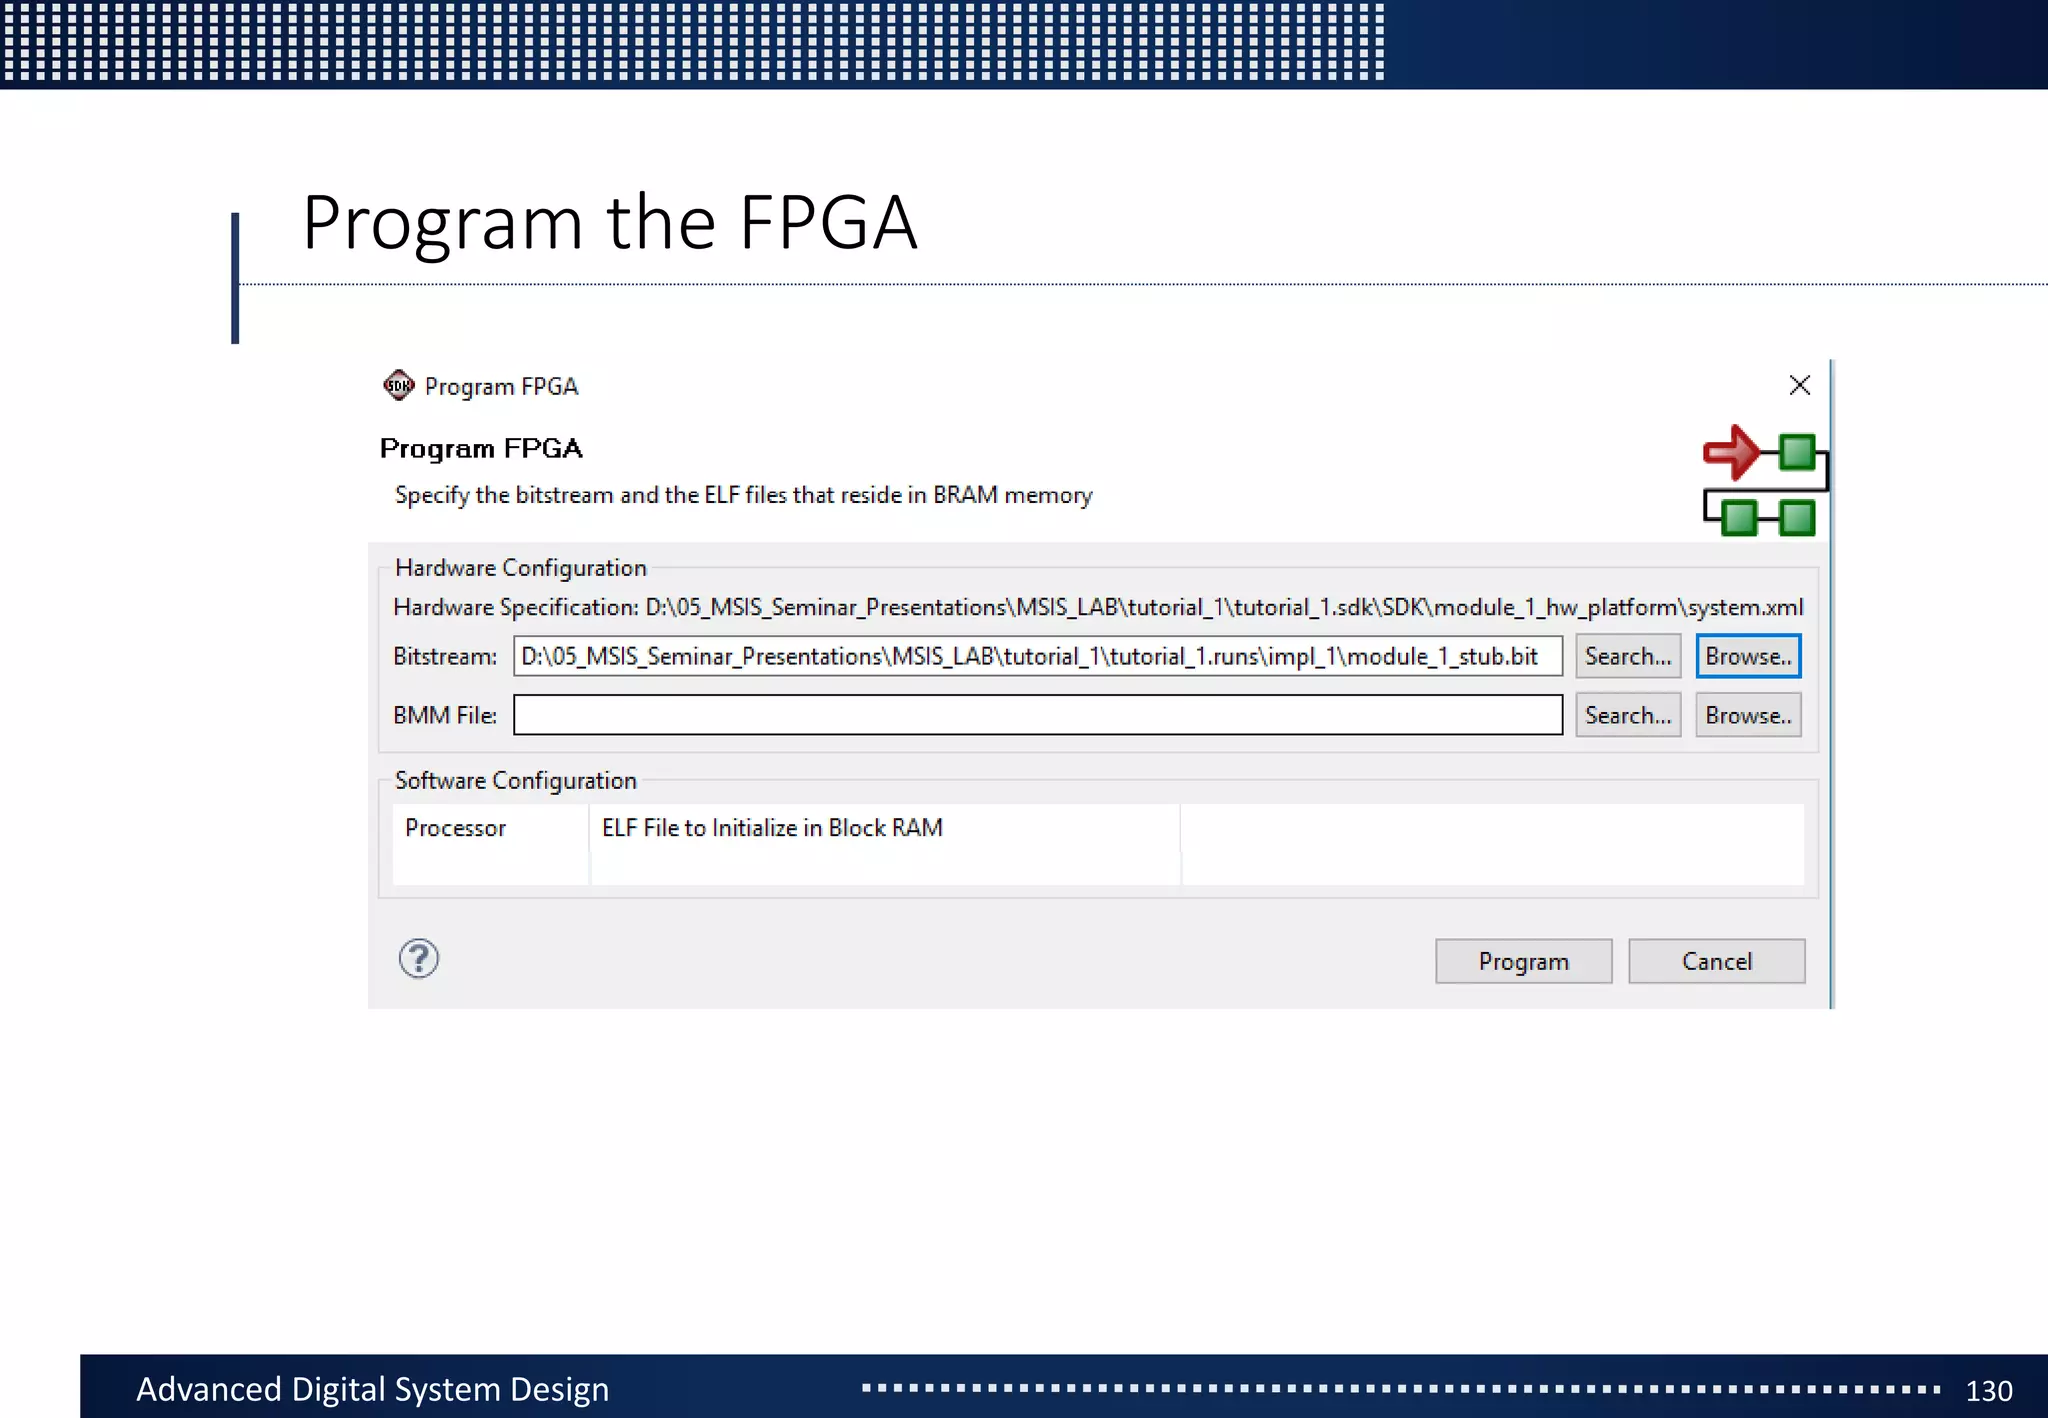Click Advanced Digital System Design footer text

372,1389
